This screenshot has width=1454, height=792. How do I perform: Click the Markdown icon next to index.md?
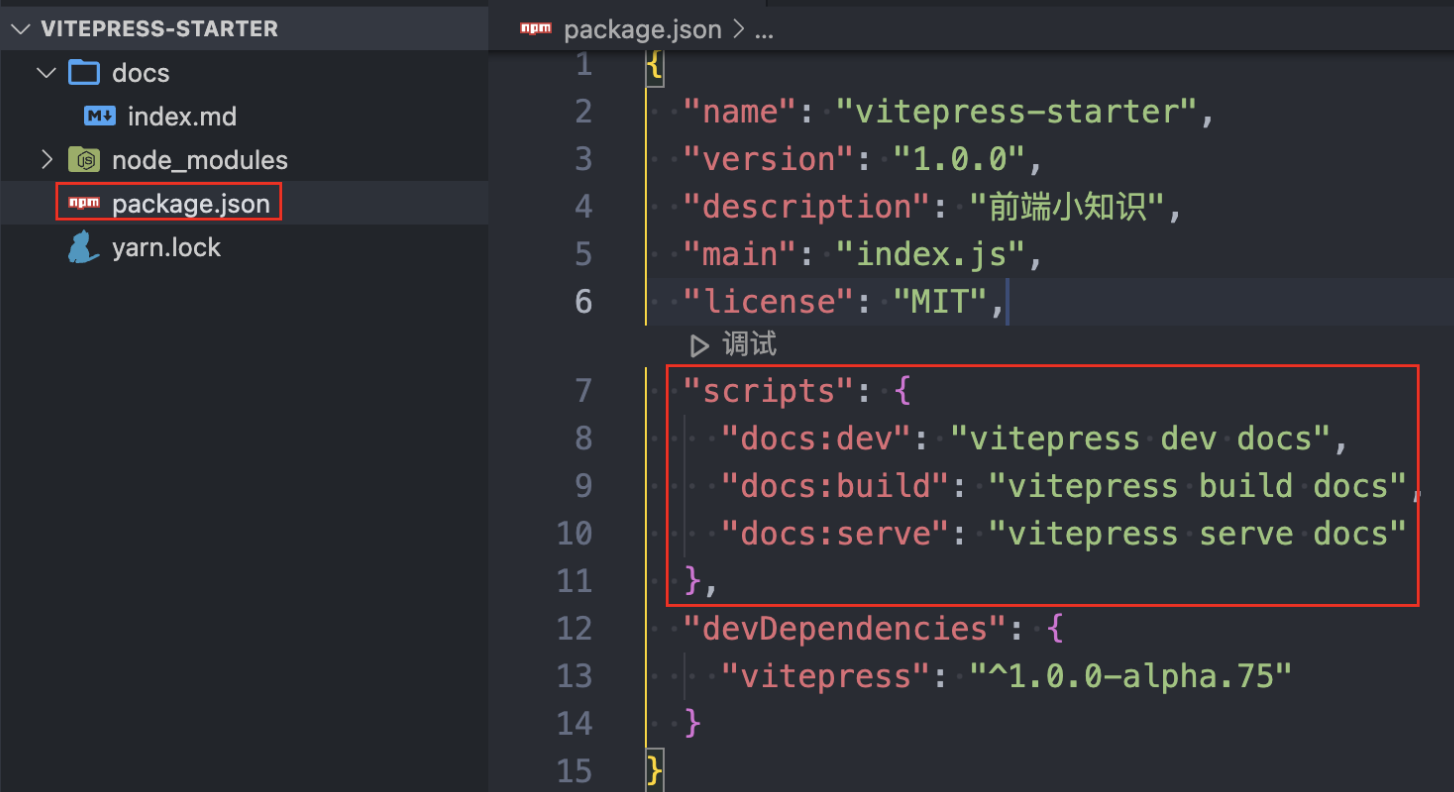pyautogui.click(x=100, y=116)
